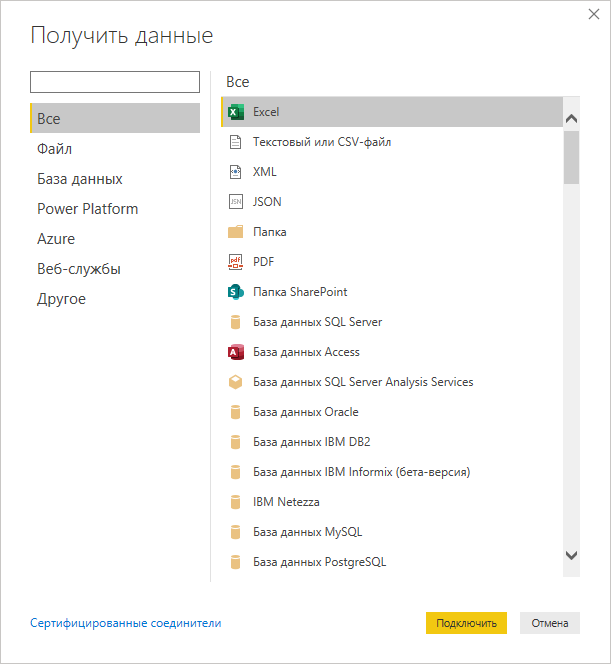Click the SharePoint folder icon

point(235,292)
